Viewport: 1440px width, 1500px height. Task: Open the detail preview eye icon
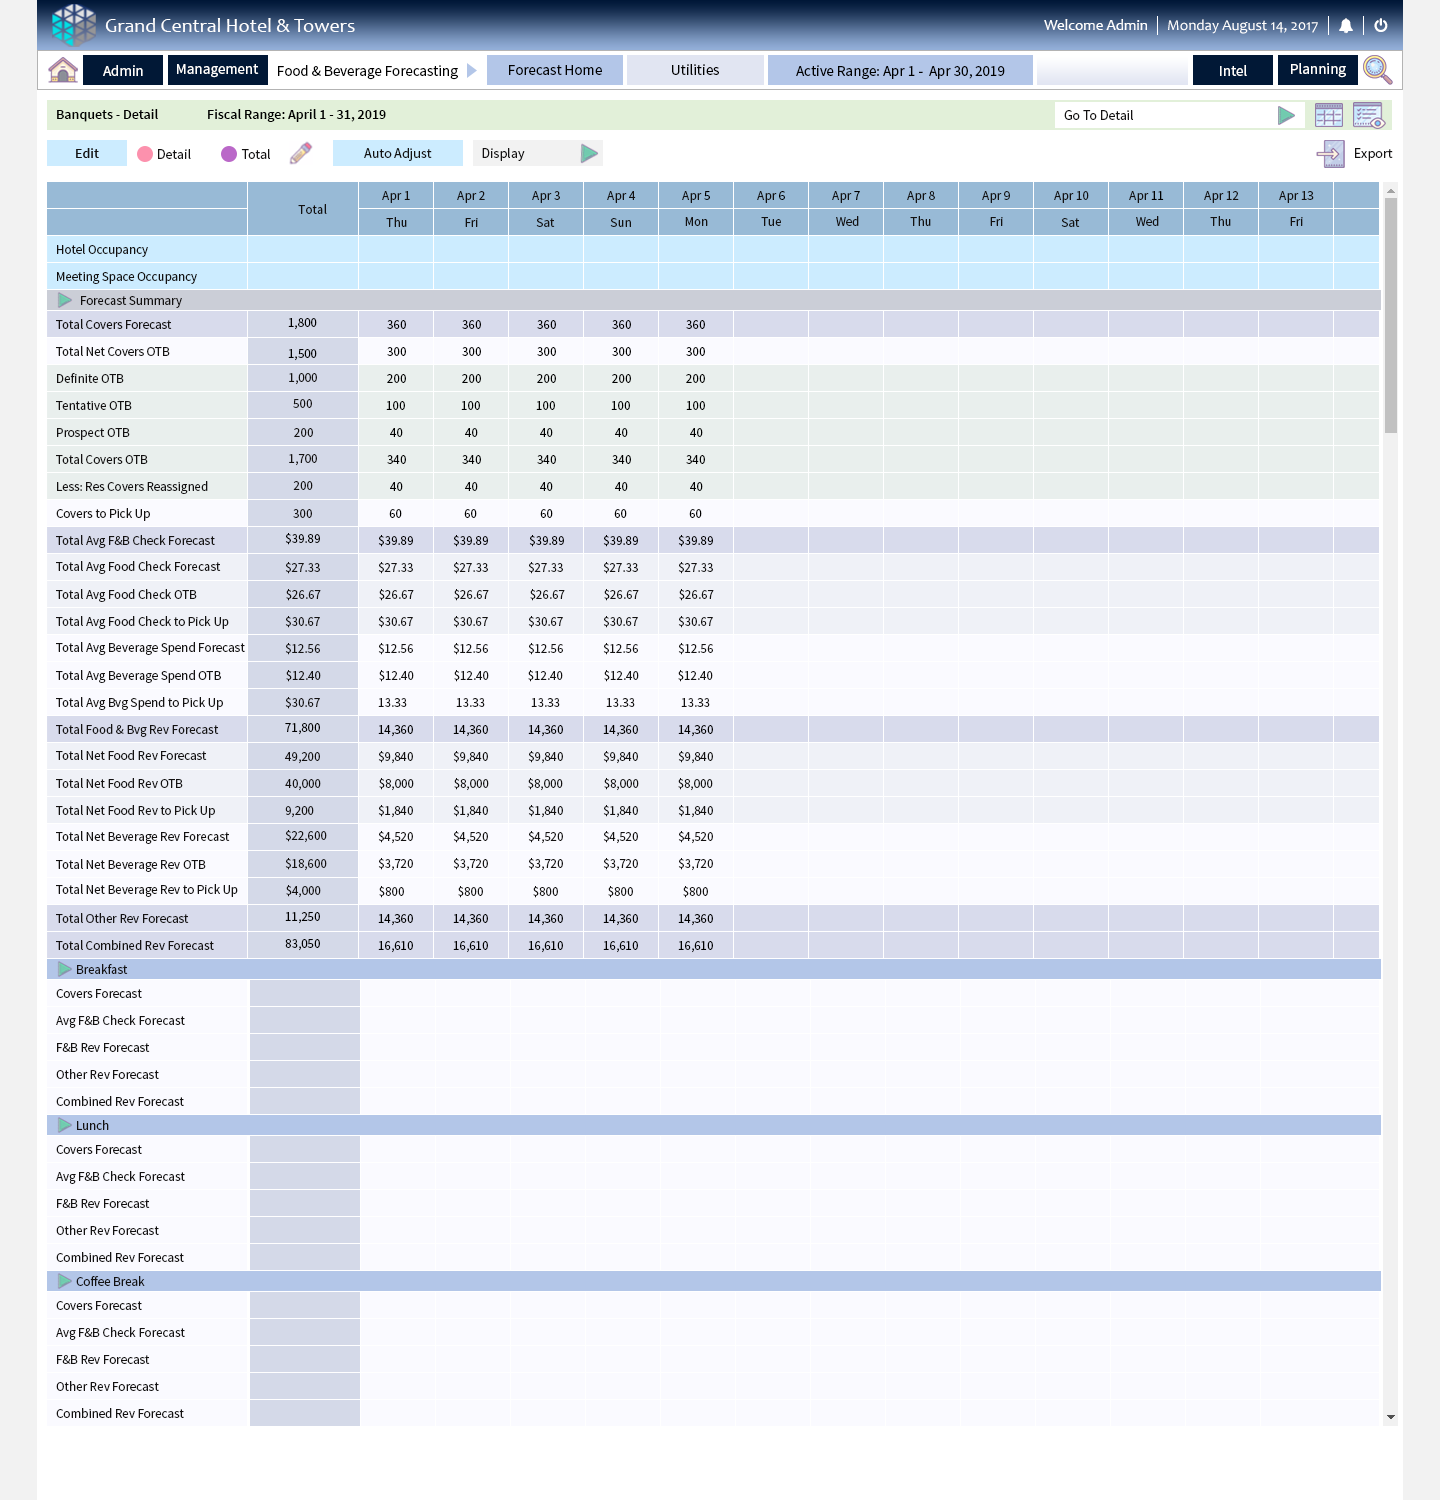point(1368,115)
